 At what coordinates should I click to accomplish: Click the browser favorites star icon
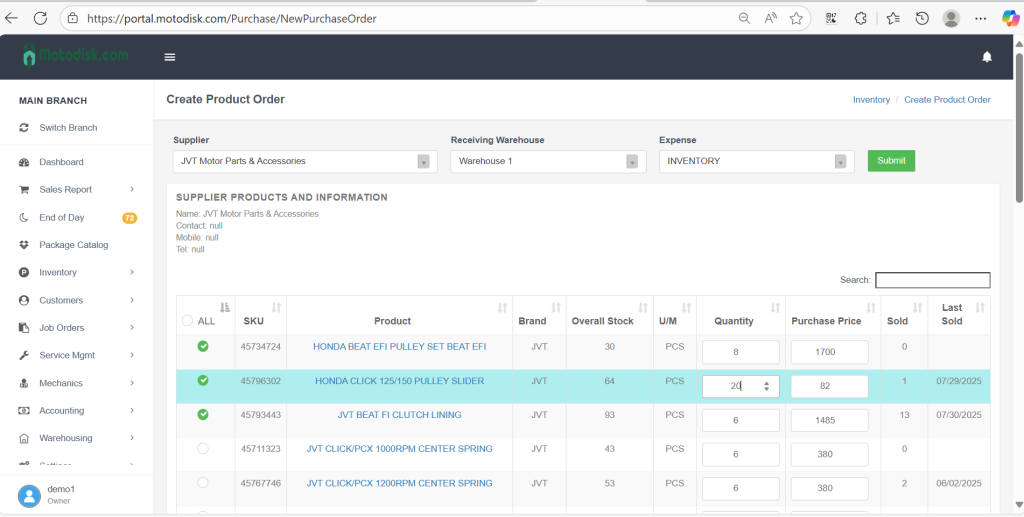pyautogui.click(x=796, y=18)
